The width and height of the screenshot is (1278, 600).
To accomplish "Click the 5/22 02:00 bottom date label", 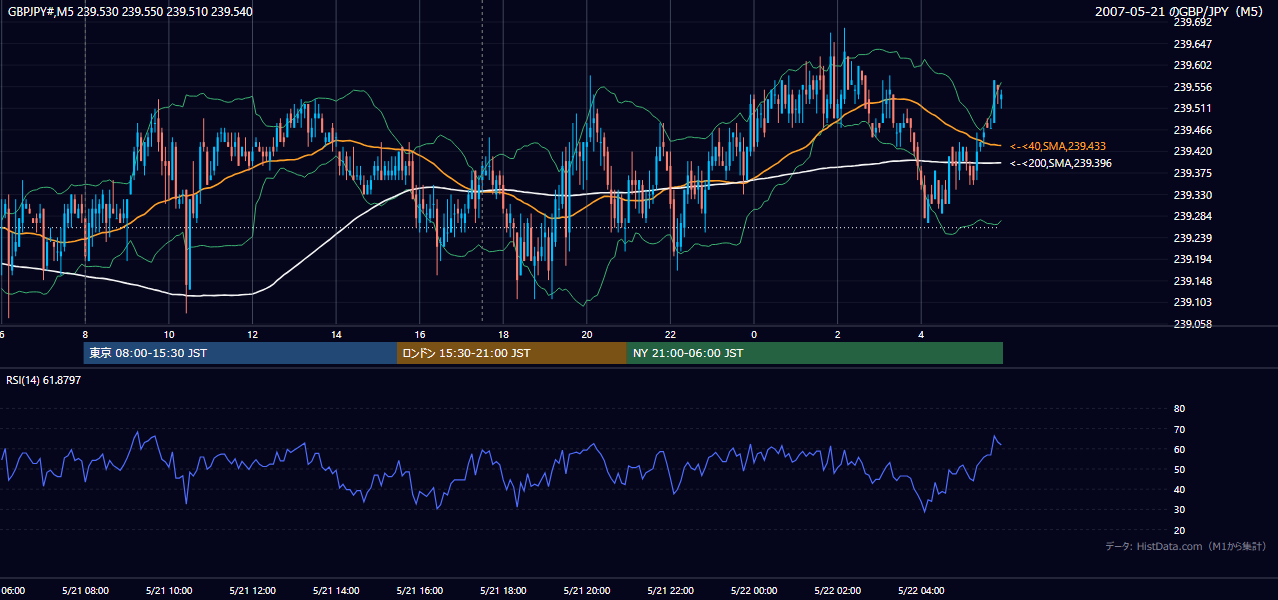I will tap(837, 591).
